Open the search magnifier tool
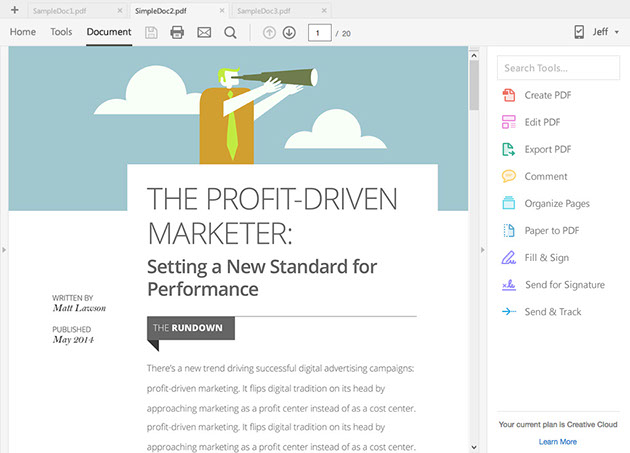This screenshot has height=453, width=630. (230, 32)
